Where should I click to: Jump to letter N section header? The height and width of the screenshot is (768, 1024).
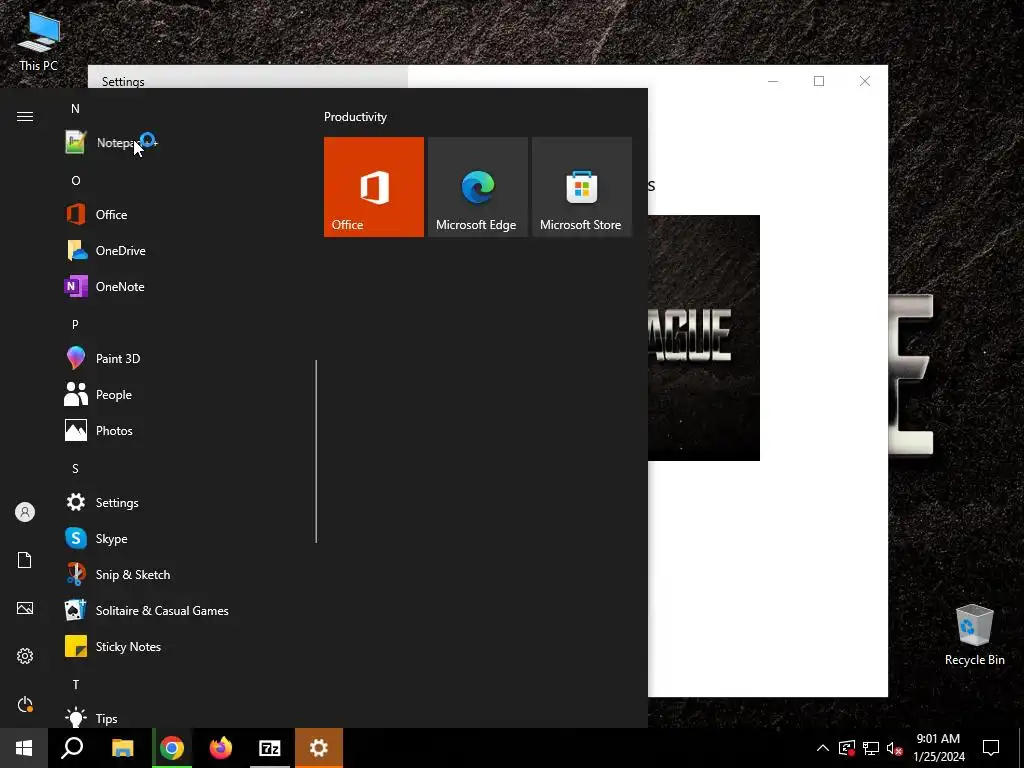click(x=75, y=108)
